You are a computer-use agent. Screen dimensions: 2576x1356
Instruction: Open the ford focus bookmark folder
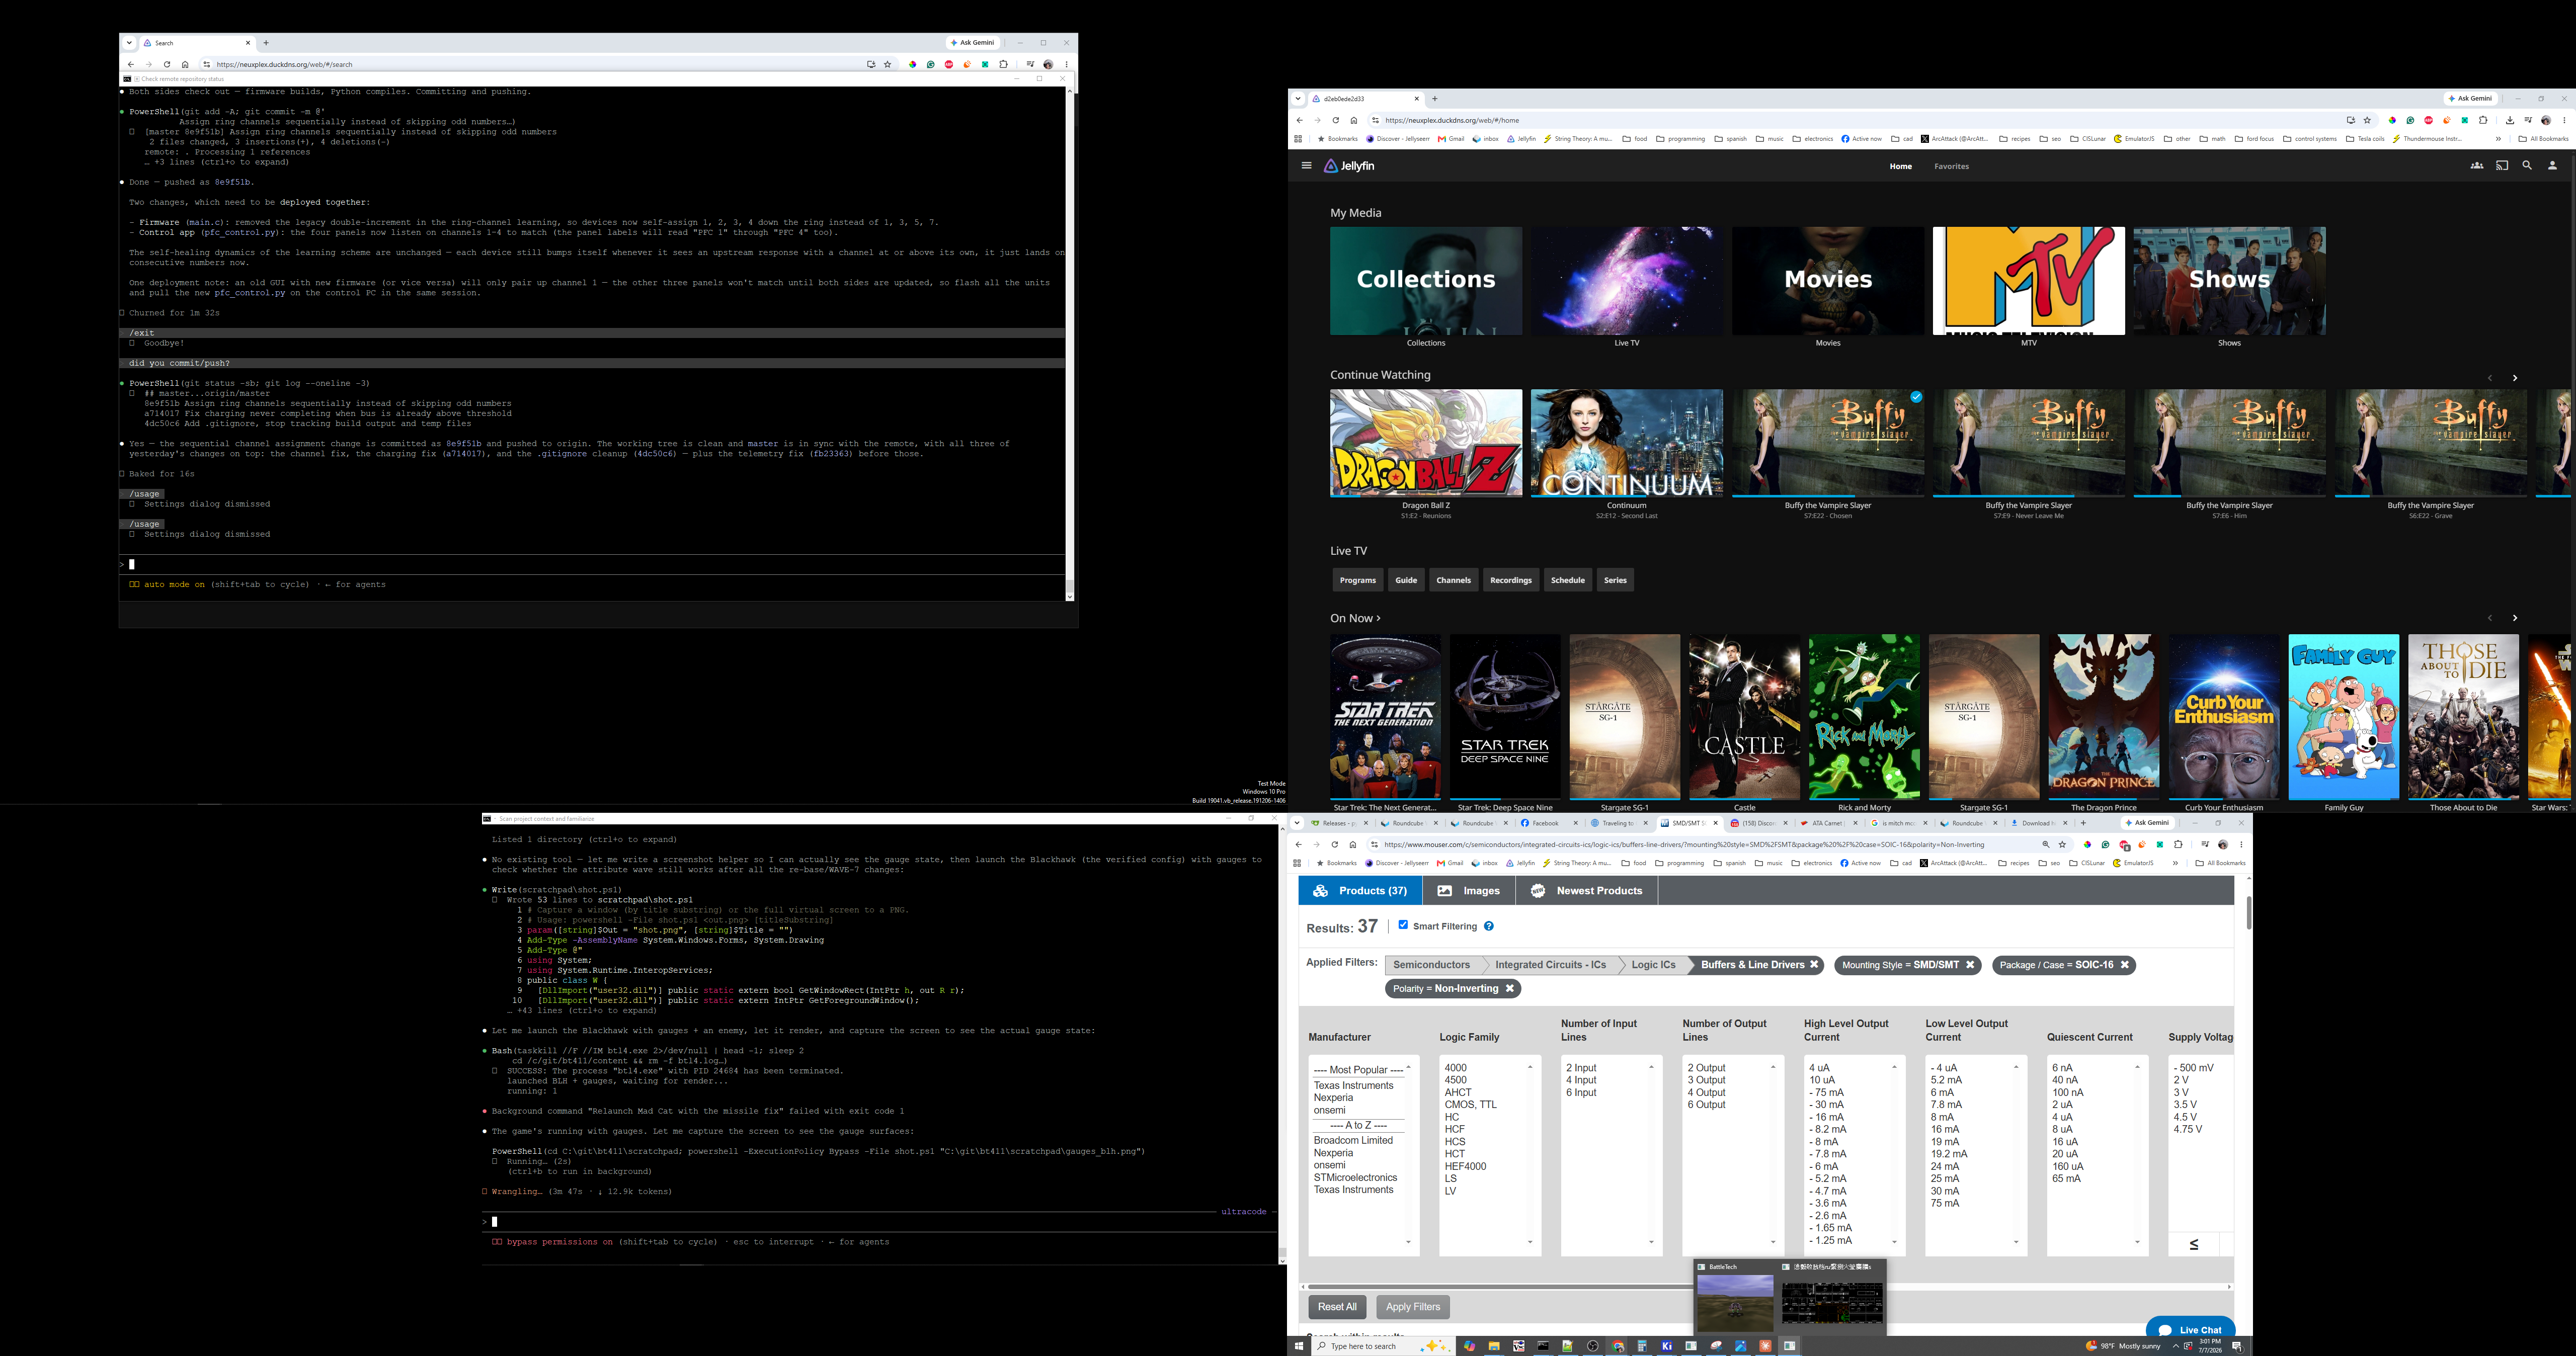click(2254, 139)
